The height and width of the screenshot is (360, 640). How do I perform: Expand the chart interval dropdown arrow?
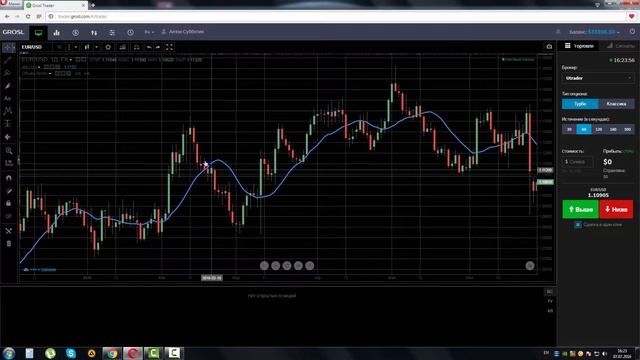point(76,47)
